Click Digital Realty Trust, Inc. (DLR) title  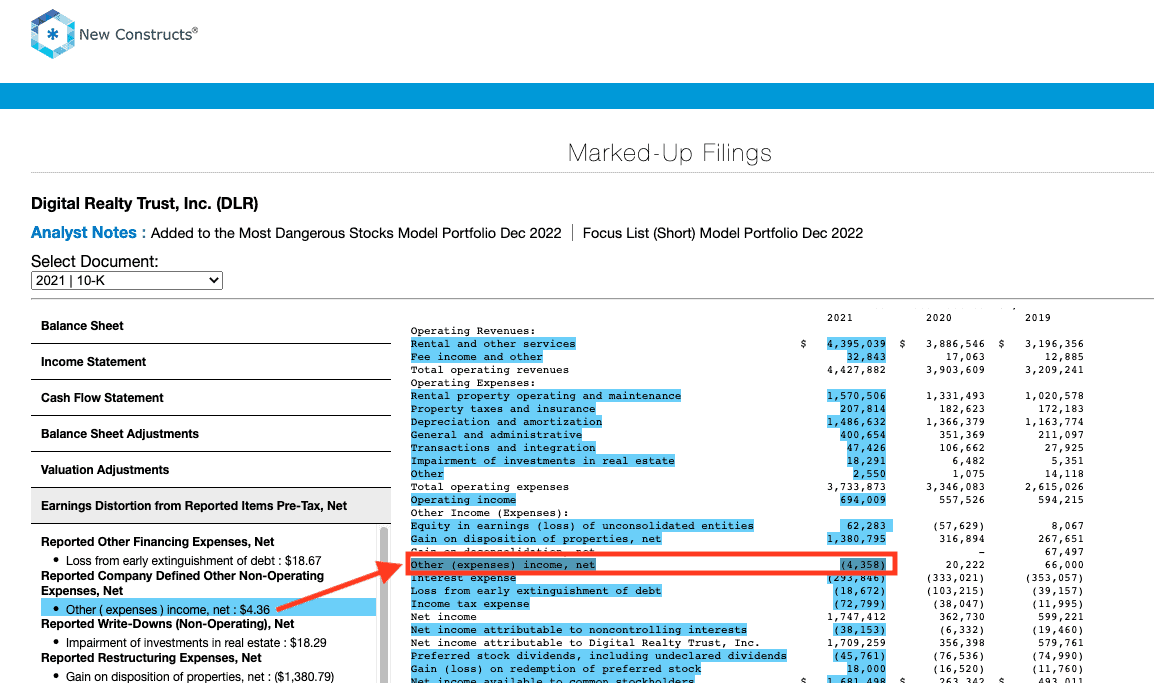coord(144,204)
